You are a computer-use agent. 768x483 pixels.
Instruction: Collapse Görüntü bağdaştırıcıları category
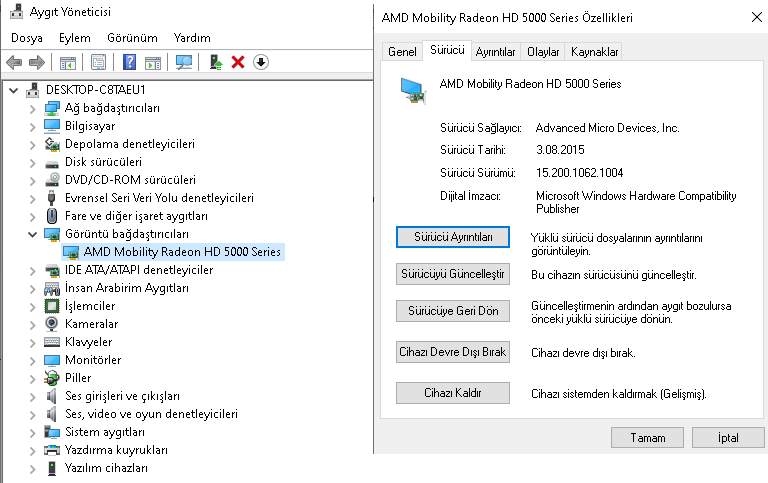pyautogui.click(x=32, y=234)
